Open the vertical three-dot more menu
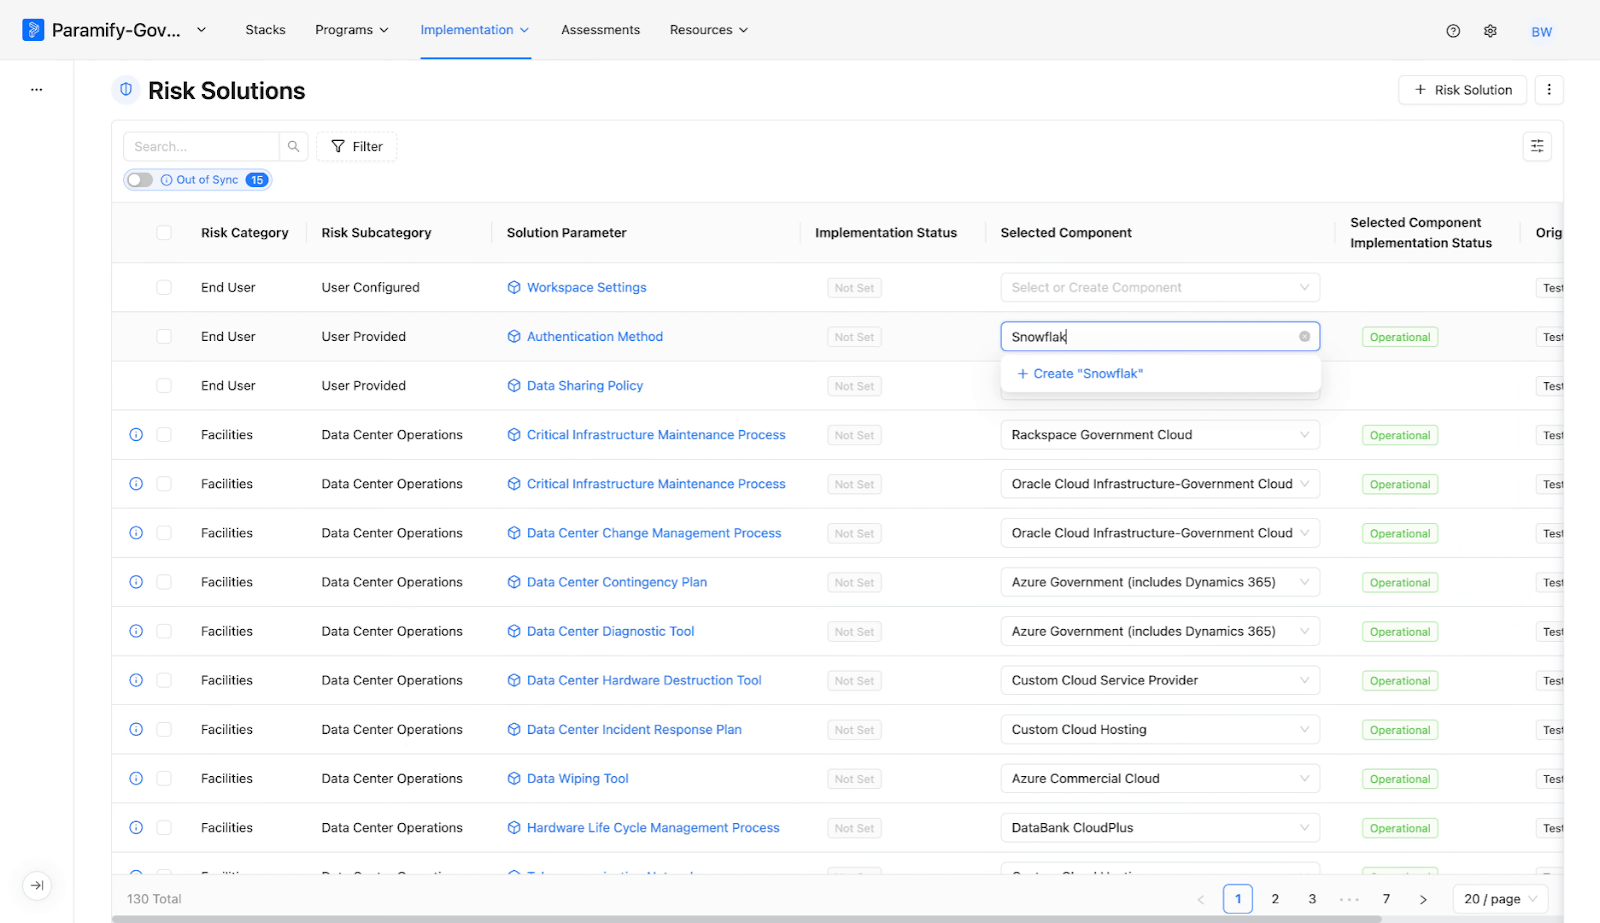This screenshot has width=1600, height=923. click(x=1549, y=90)
